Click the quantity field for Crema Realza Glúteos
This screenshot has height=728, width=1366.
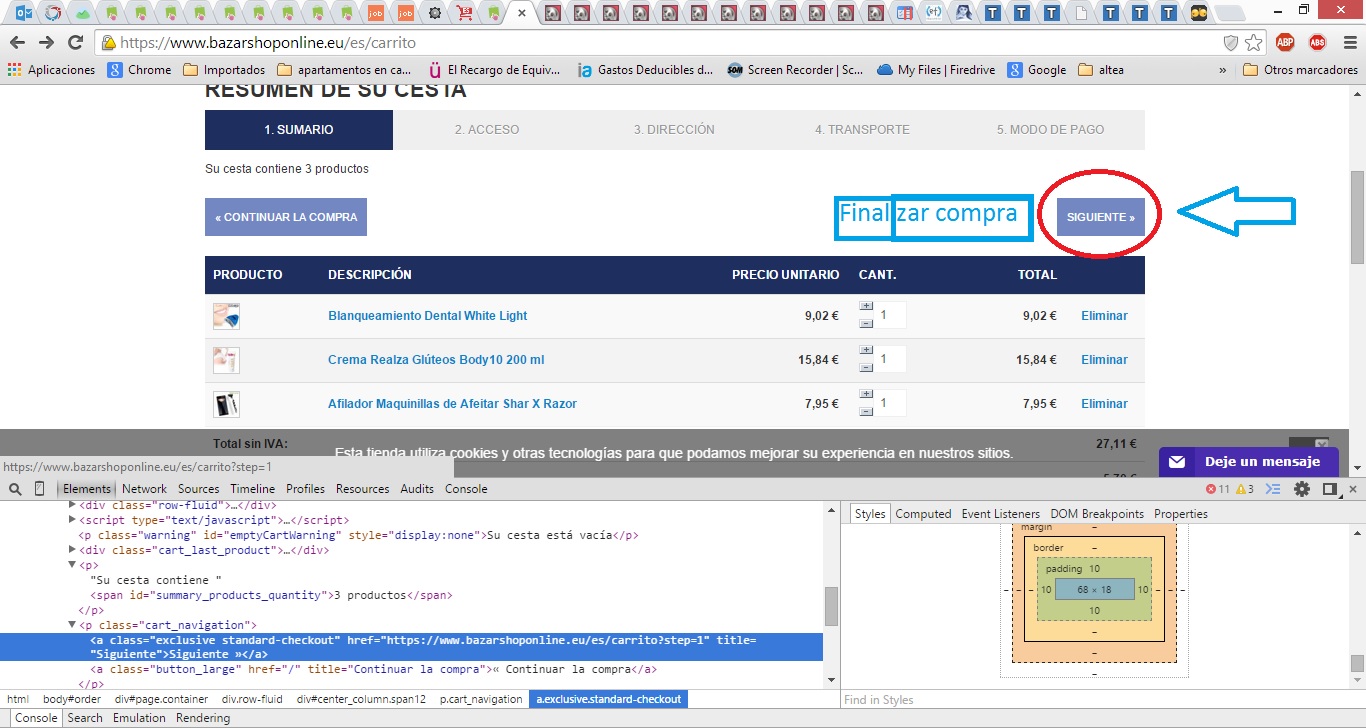891,359
